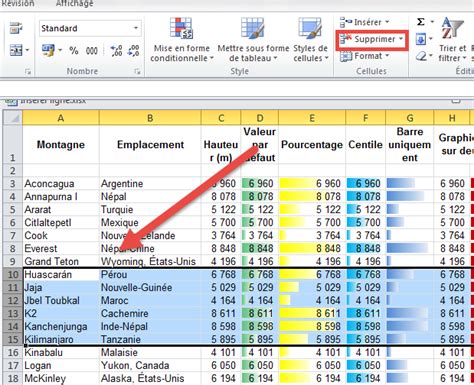Viewport: 474px width, 385px height.
Task: Click the Mise en forme conditionnelle icon
Action: tap(181, 29)
